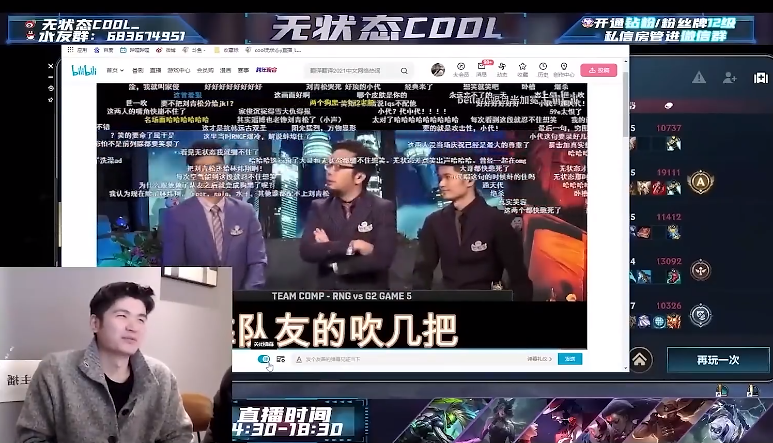
Task: Open the user avatar in bilibili header
Action: coord(437,70)
